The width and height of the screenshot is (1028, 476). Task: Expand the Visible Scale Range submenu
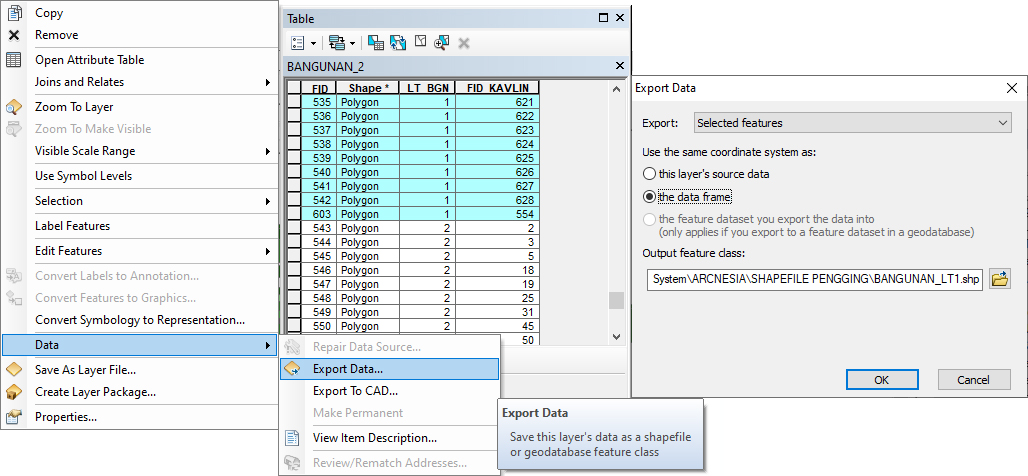(x=267, y=151)
